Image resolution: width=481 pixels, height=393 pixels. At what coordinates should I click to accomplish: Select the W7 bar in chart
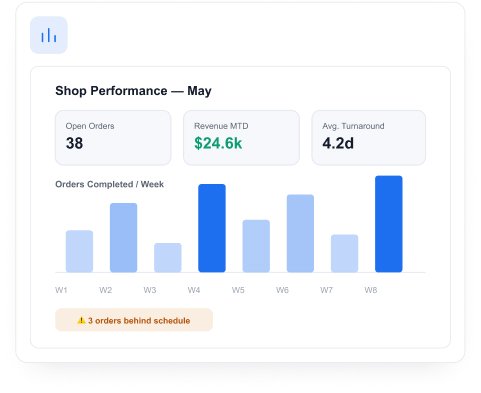tap(344, 253)
